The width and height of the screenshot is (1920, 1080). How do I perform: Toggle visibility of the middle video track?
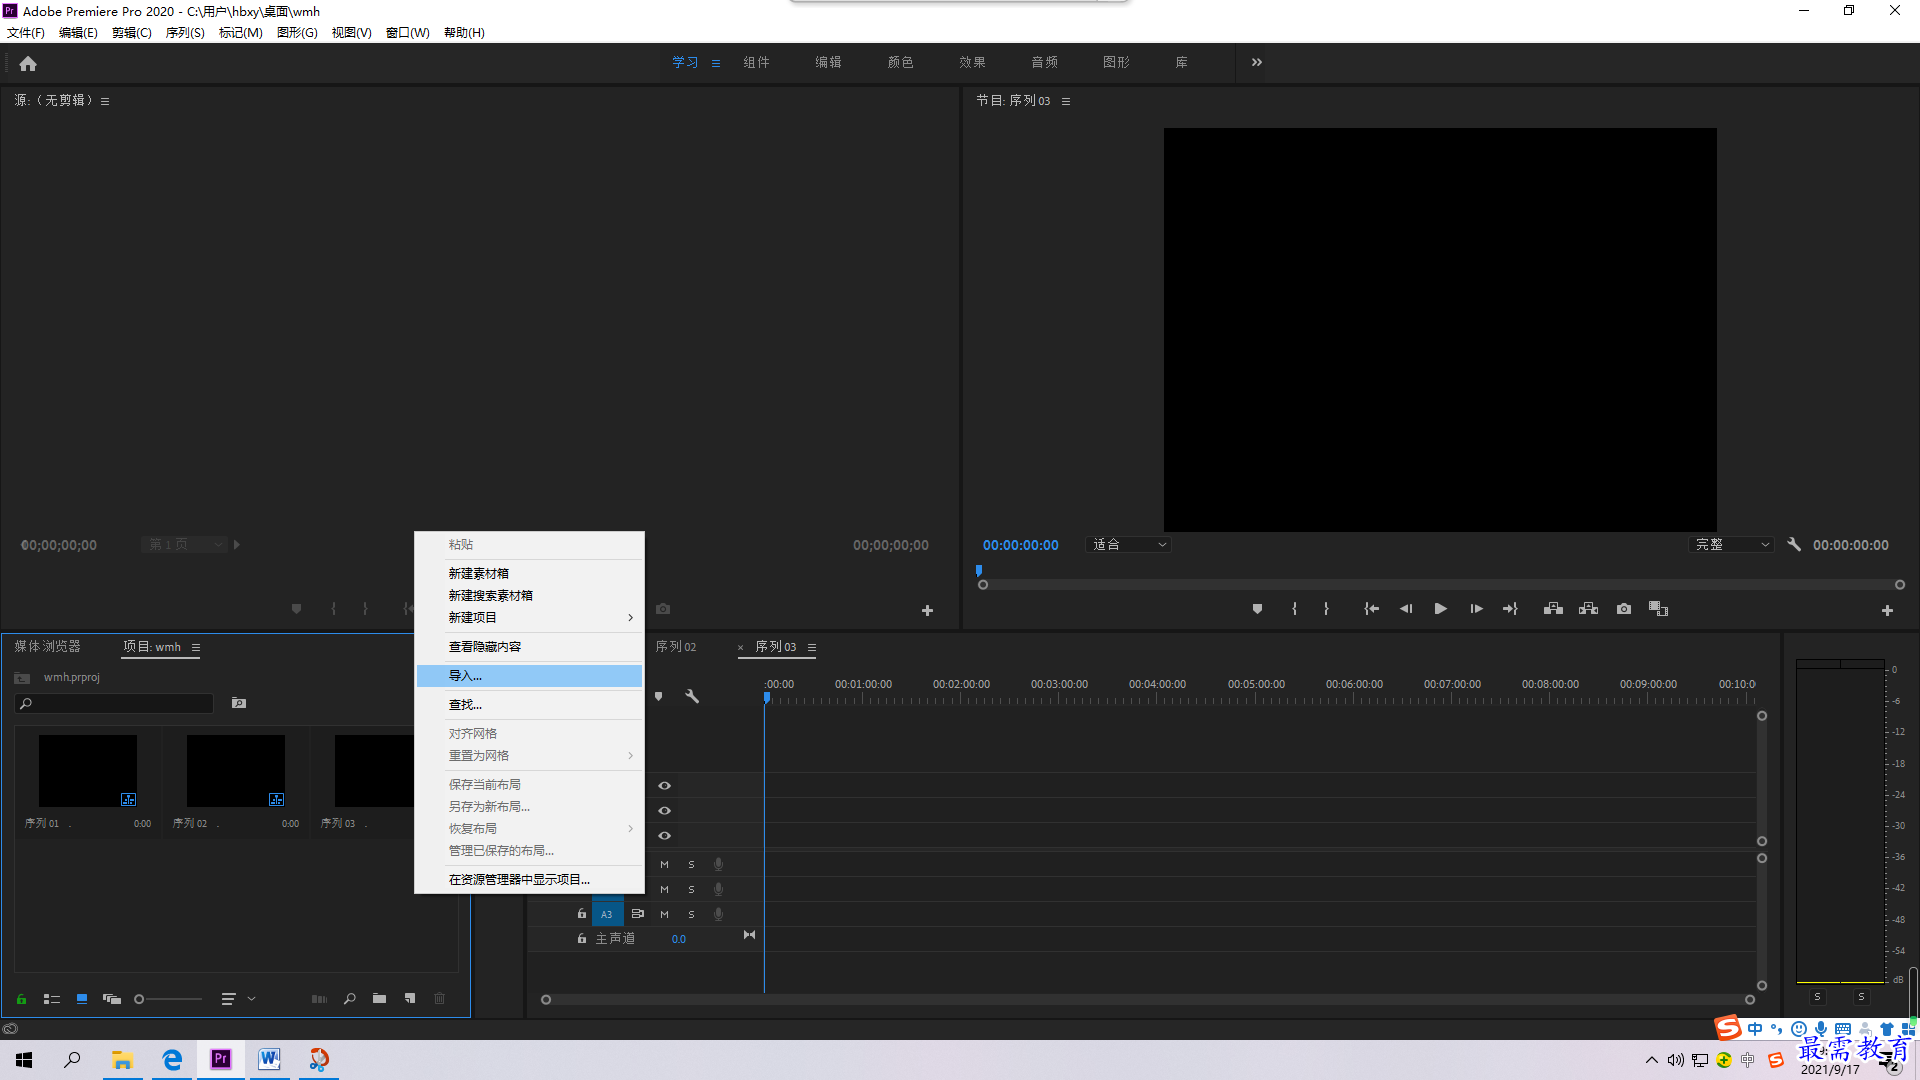point(664,811)
